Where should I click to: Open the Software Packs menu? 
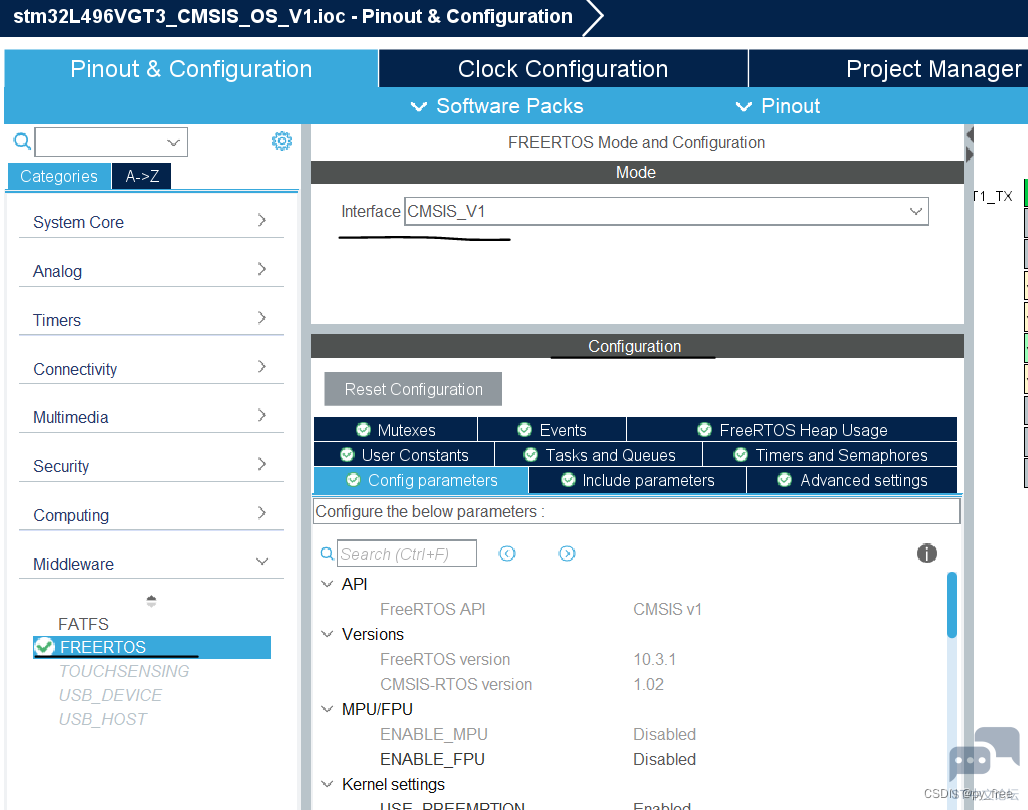pyautogui.click(x=497, y=106)
